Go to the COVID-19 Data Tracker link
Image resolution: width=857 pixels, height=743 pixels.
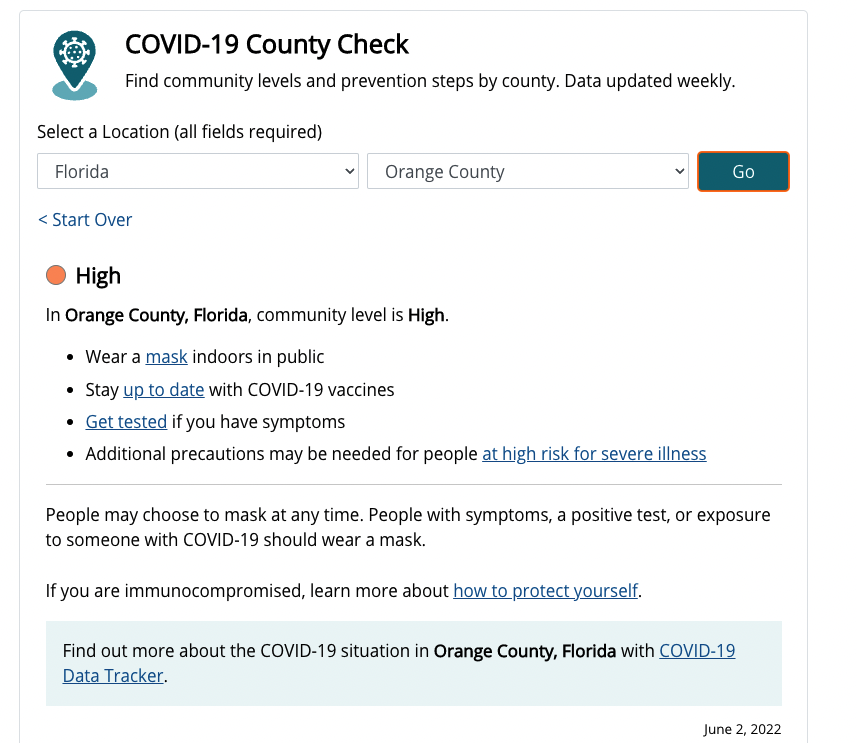click(697, 651)
